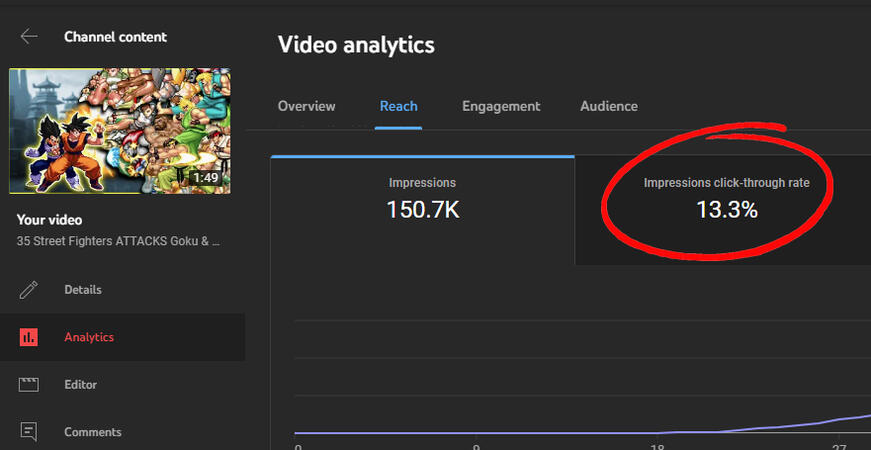Click the Comments speech bubble icon
871x450 pixels.
coord(28,432)
